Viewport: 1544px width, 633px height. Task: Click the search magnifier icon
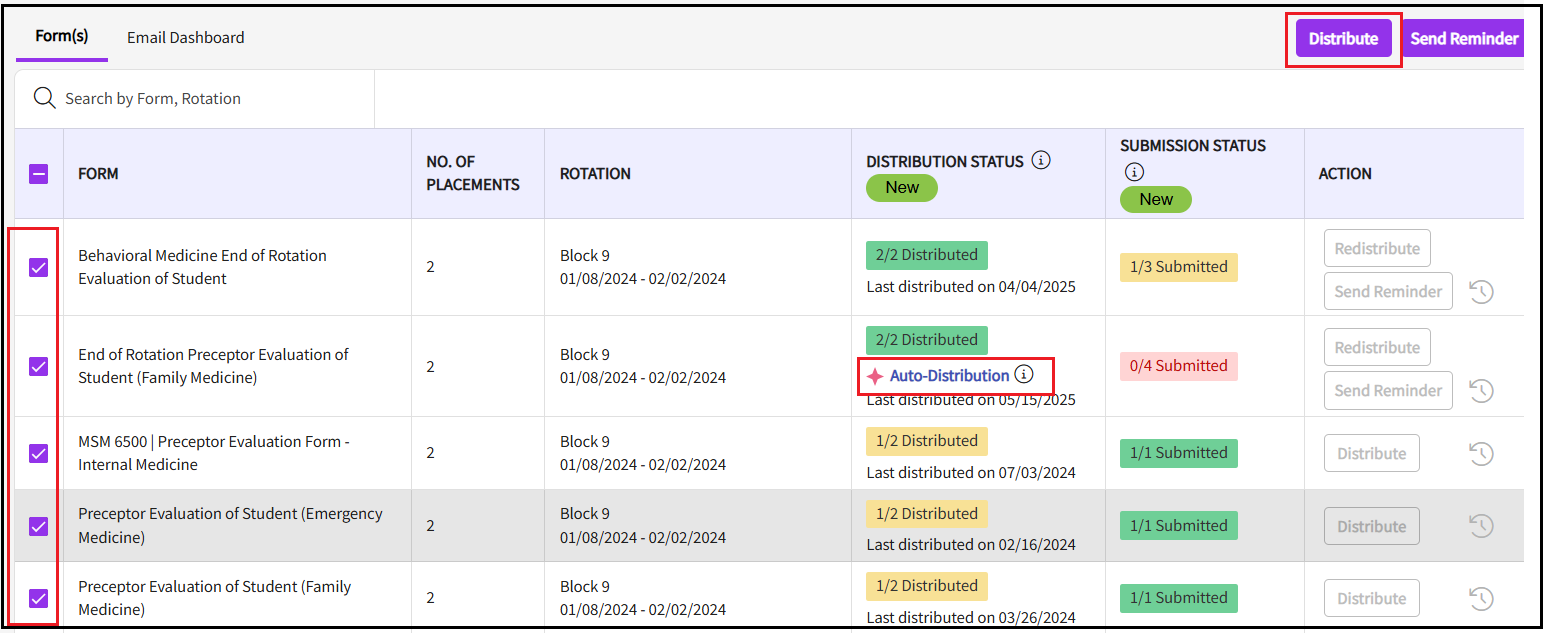click(44, 98)
